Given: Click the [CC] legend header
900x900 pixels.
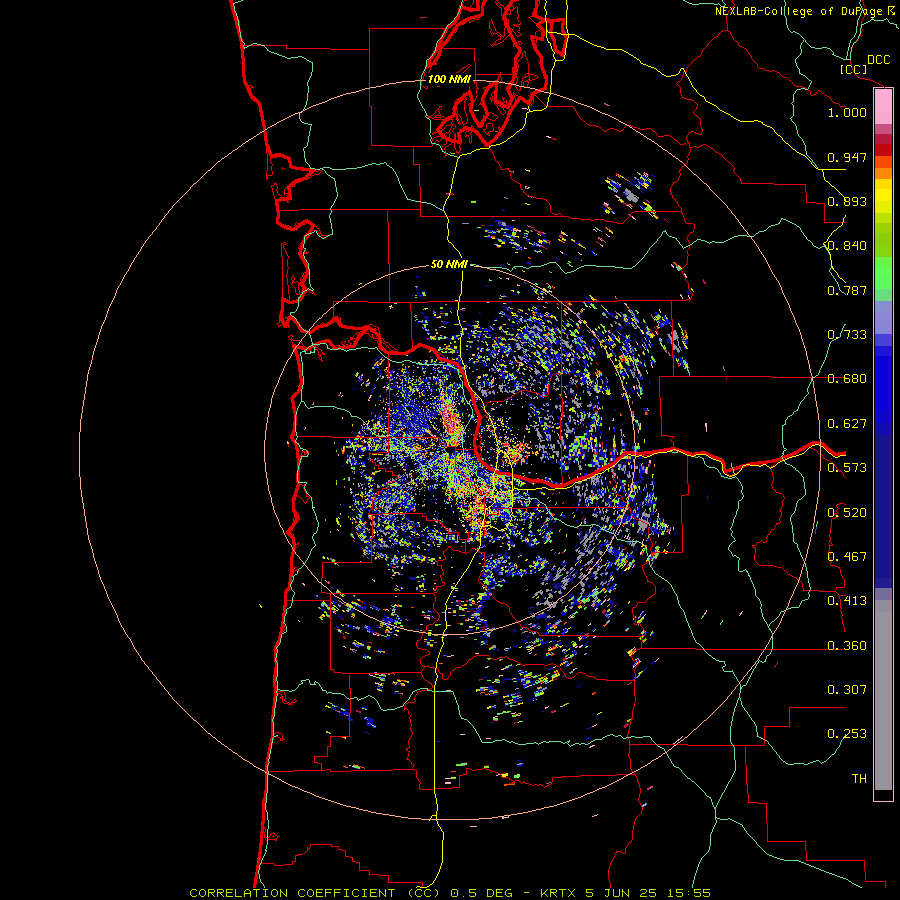Looking at the screenshot, I should [x=853, y=69].
